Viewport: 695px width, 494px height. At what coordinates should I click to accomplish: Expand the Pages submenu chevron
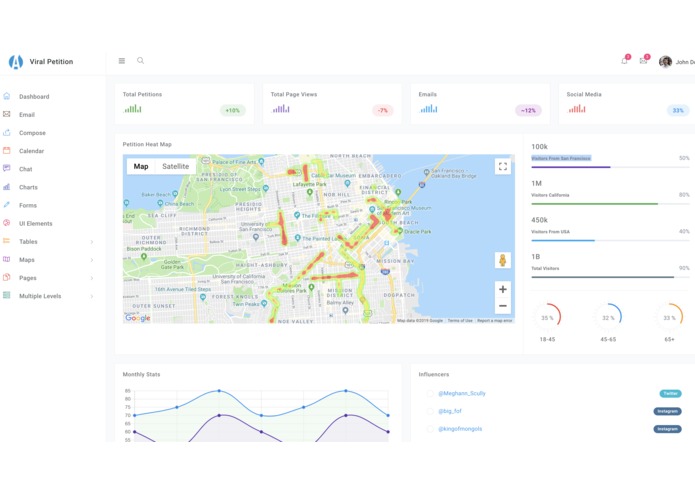(92, 278)
